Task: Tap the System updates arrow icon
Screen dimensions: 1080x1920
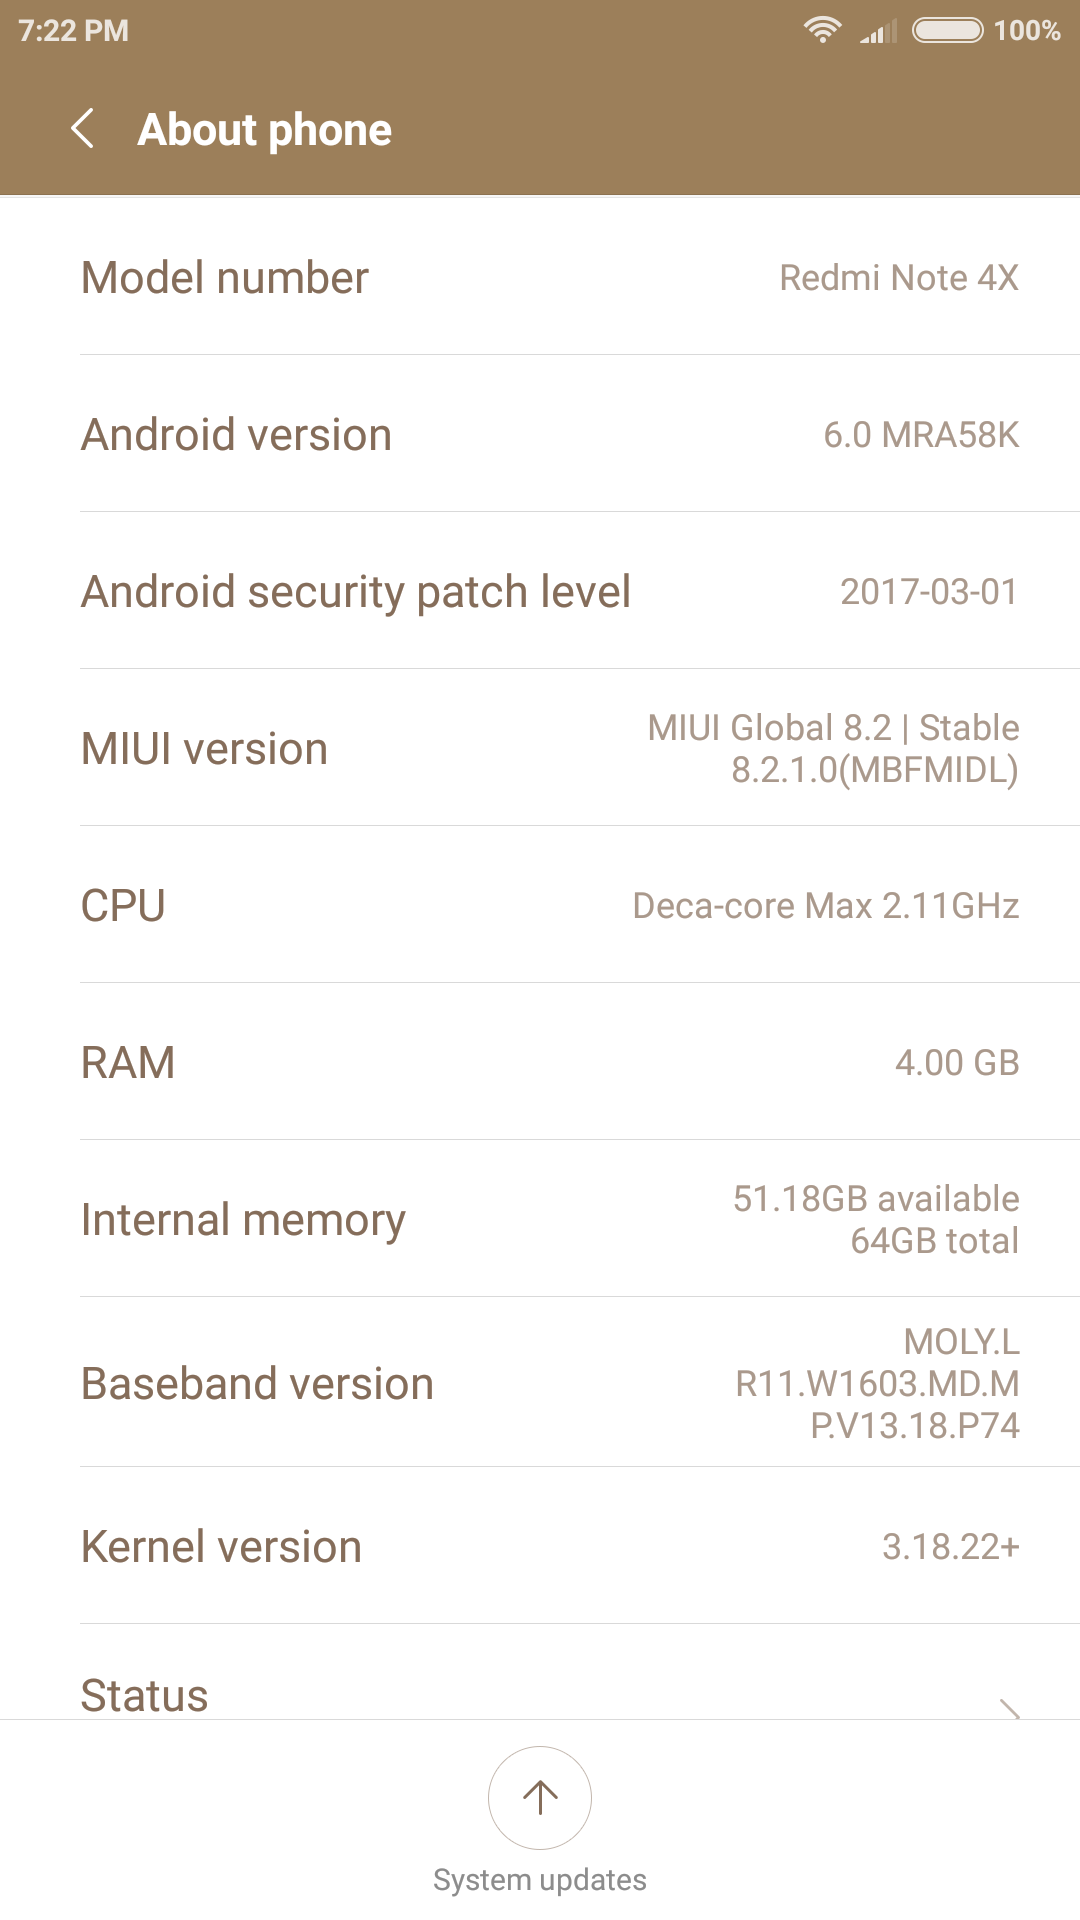Action: point(540,1797)
